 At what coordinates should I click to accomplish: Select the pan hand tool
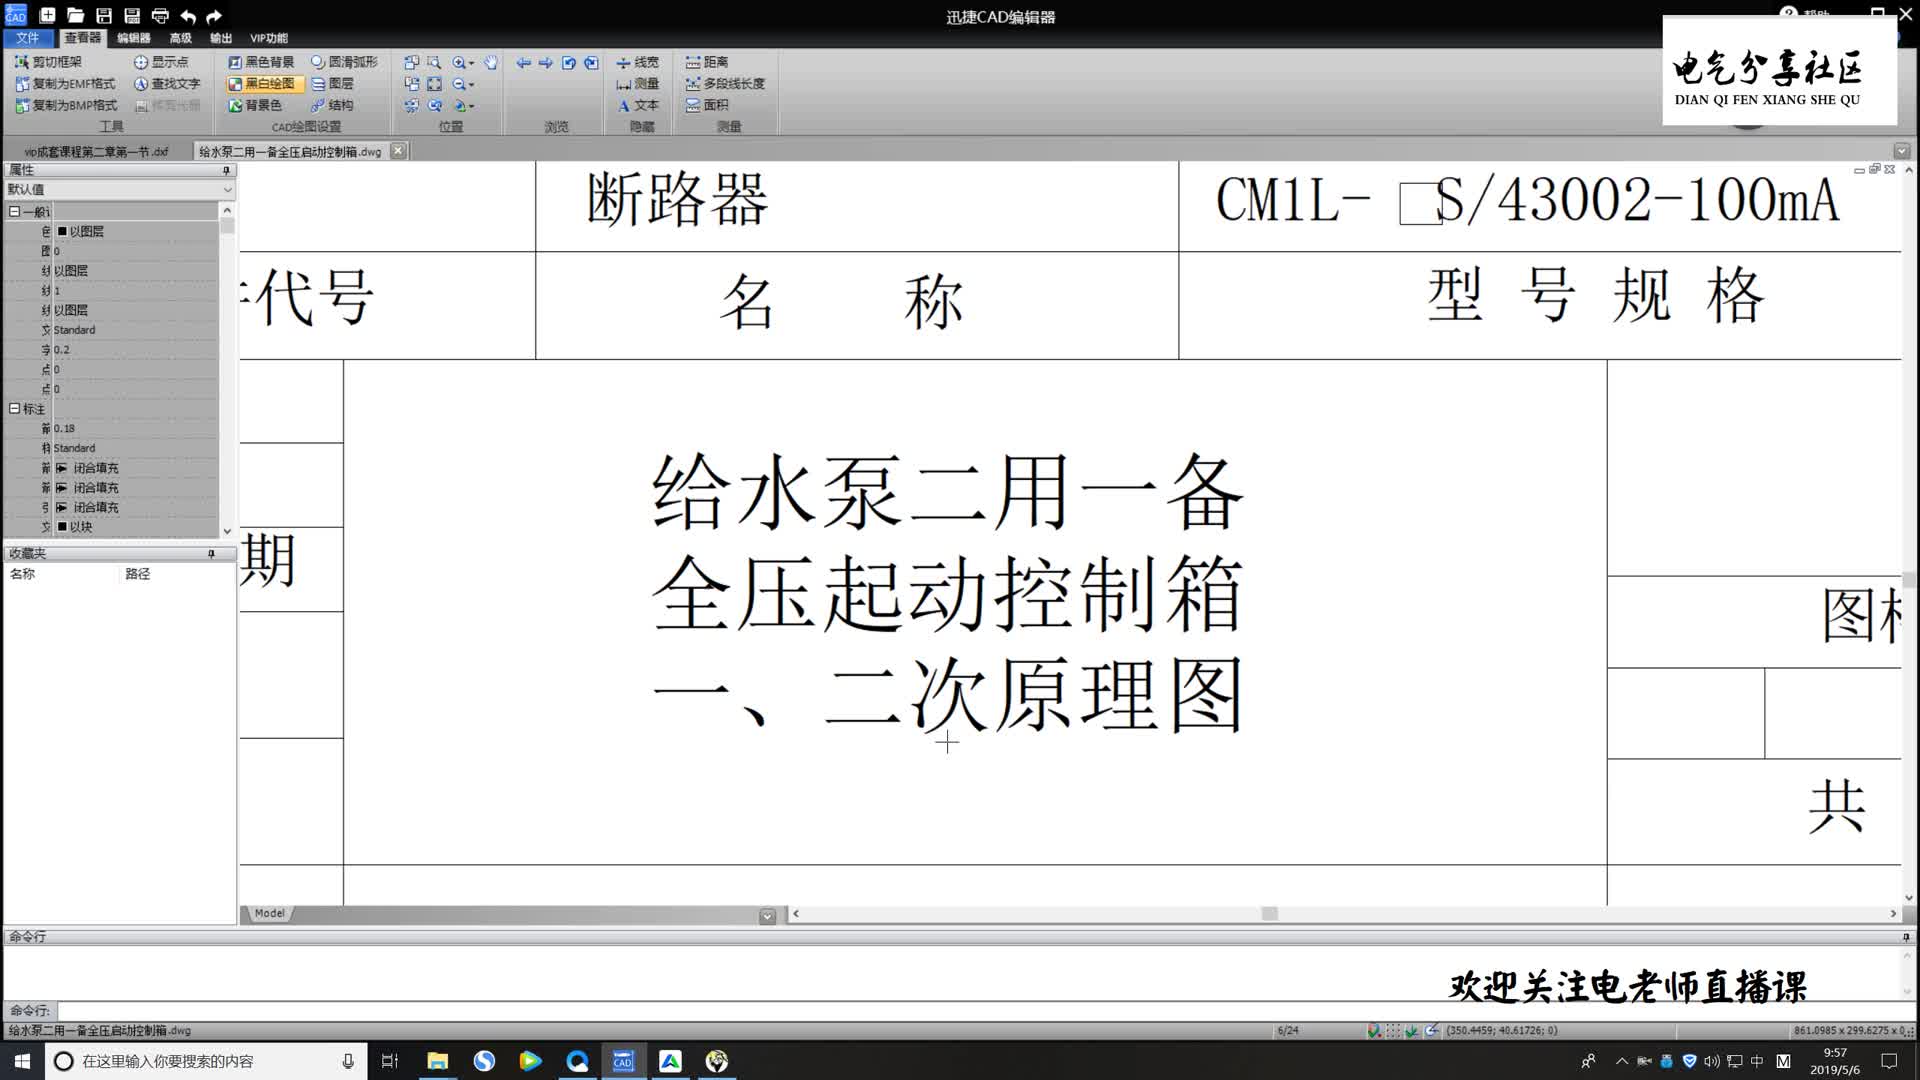pyautogui.click(x=491, y=62)
